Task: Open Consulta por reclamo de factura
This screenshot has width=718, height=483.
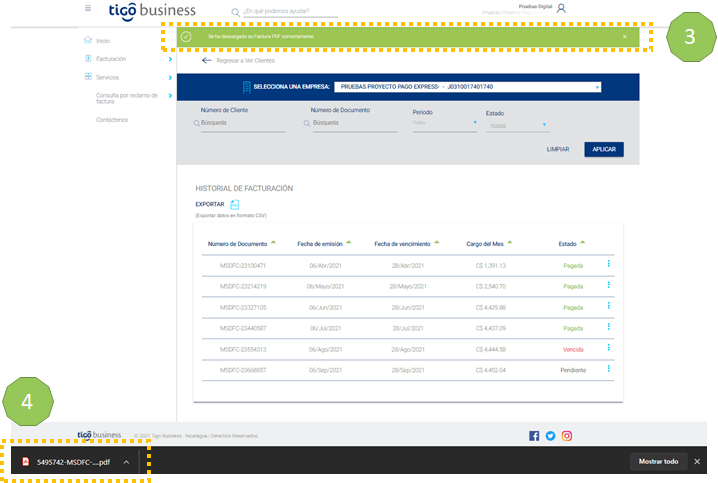Action: click(127, 98)
